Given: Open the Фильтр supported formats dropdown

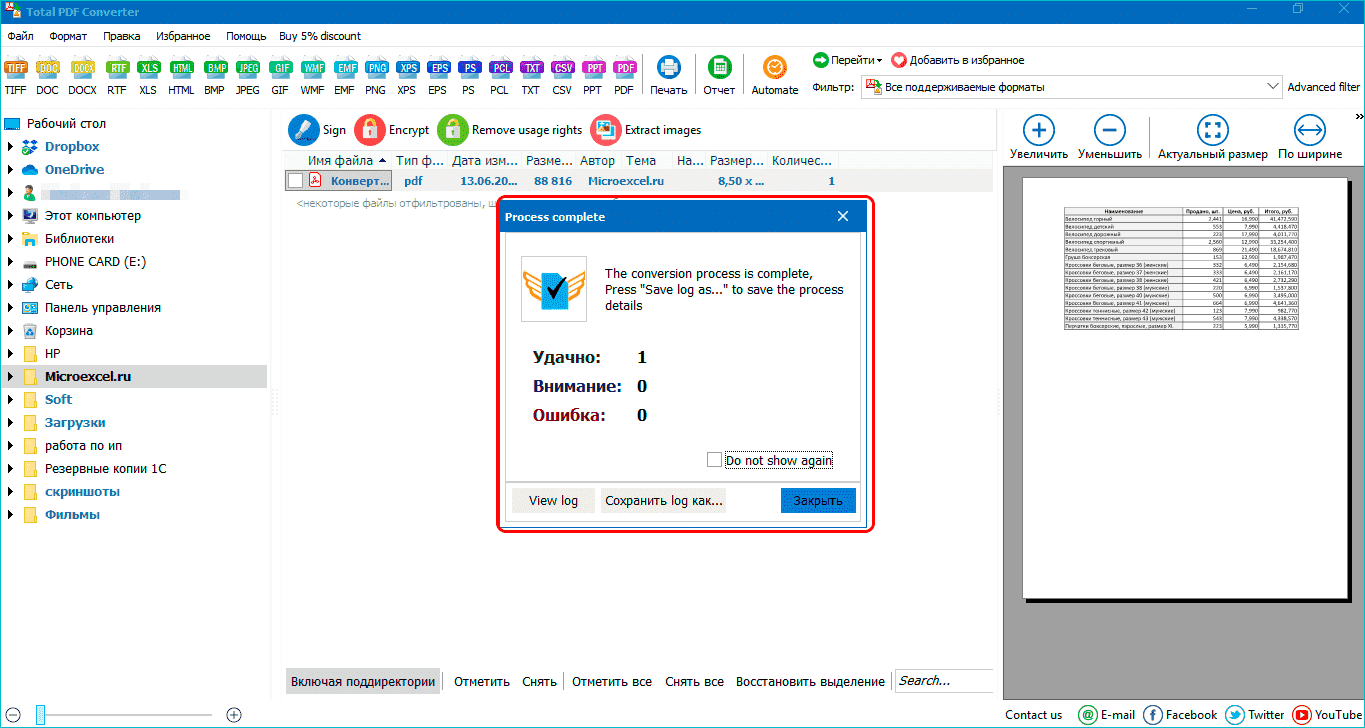Looking at the screenshot, I should tap(1071, 87).
